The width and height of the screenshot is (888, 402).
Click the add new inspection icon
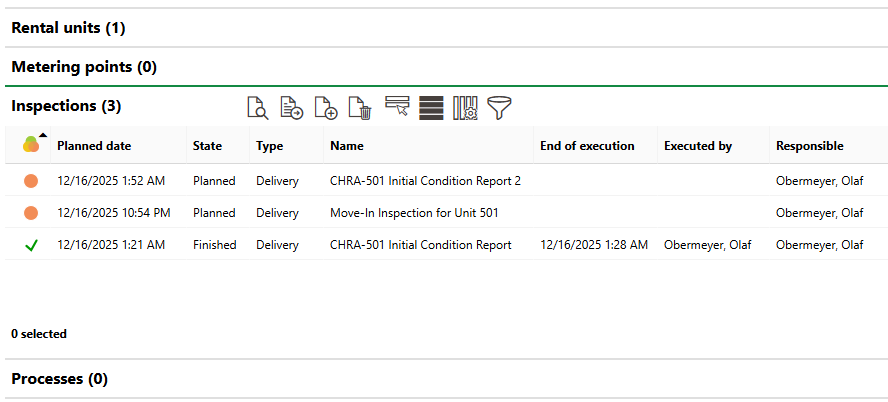pyautogui.click(x=326, y=108)
